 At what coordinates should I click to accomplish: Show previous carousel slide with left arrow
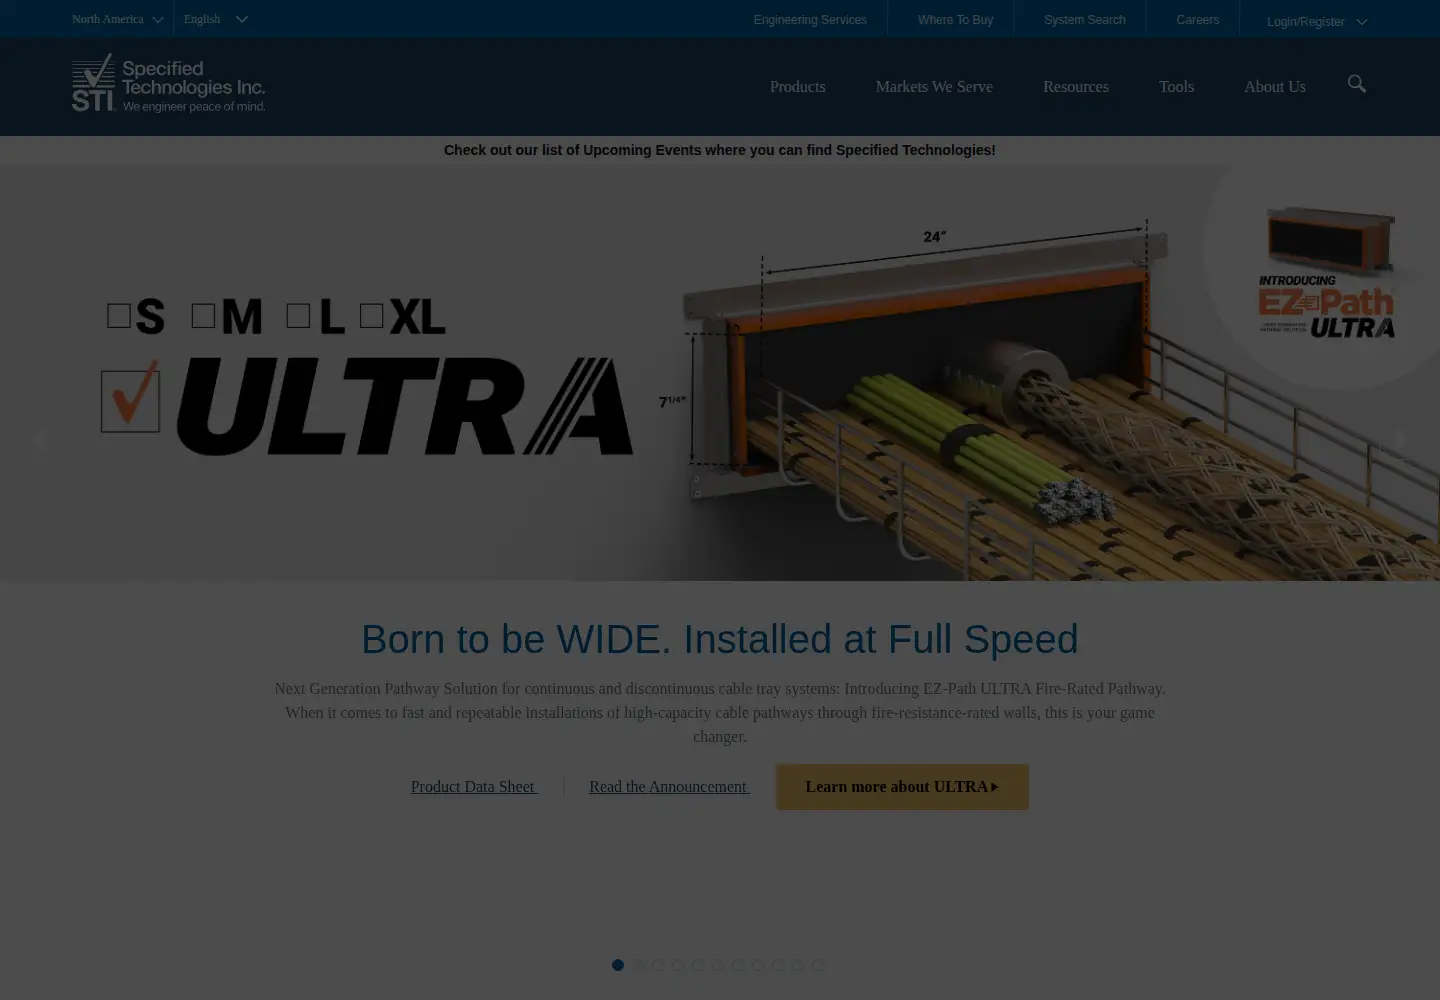pyautogui.click(x=38, y=440)
